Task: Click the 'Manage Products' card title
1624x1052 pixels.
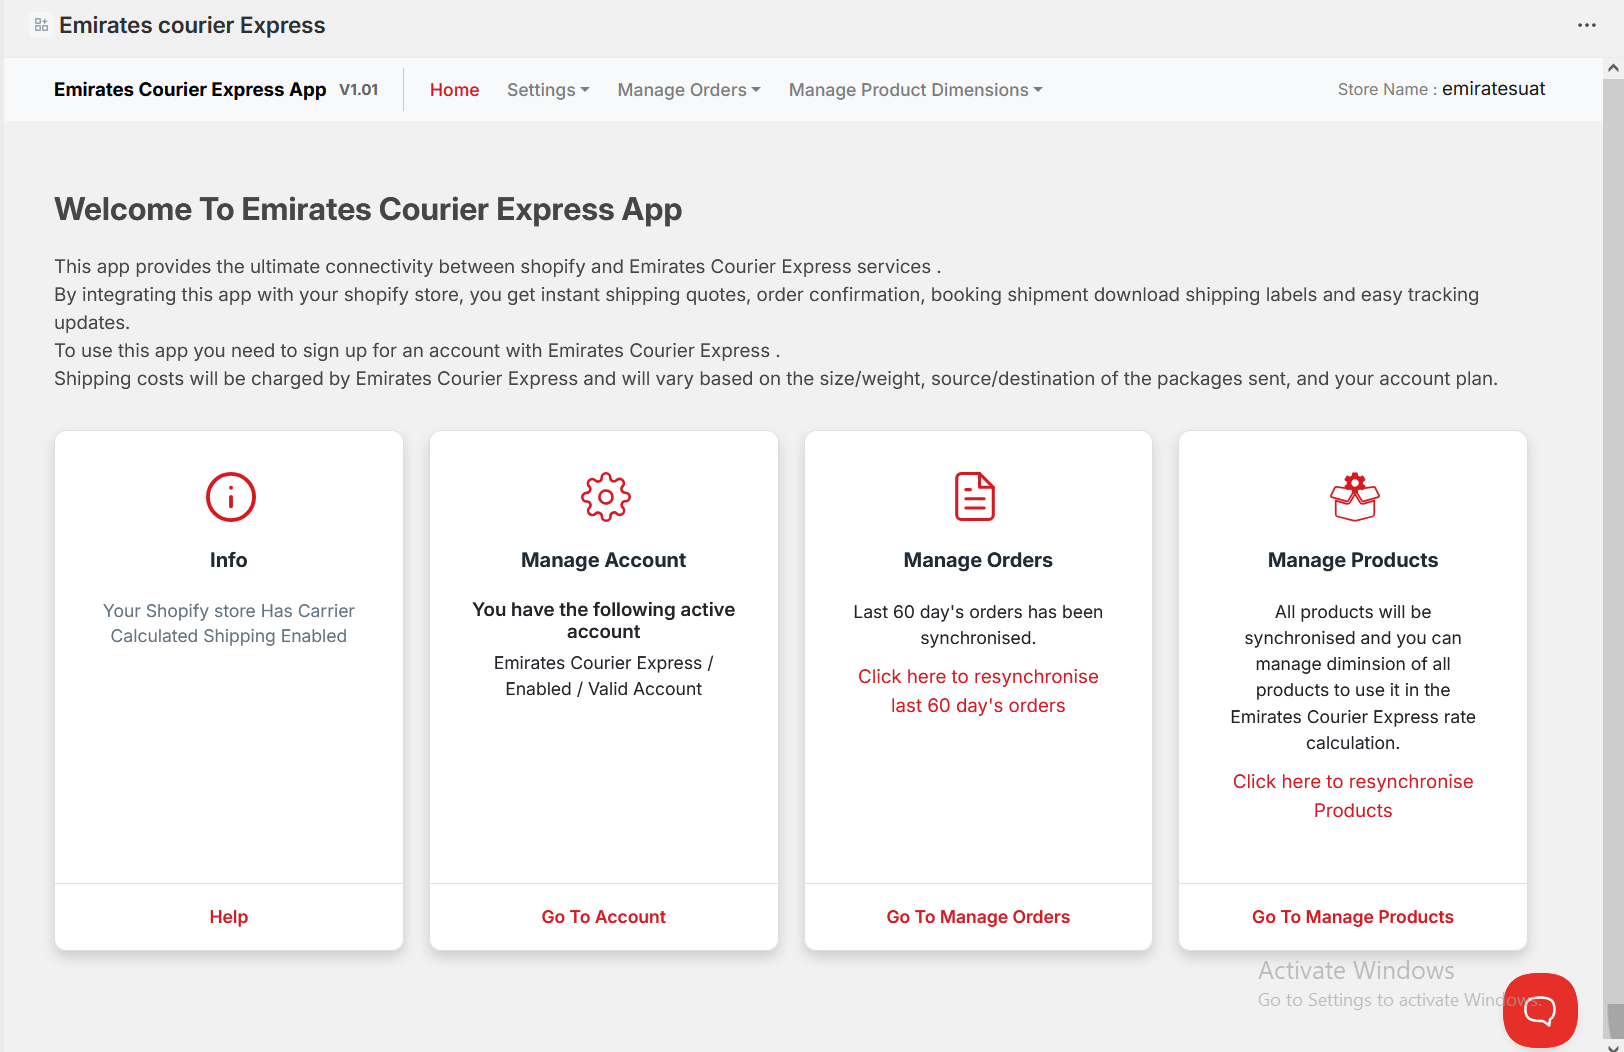Action: pos(1353,560)
